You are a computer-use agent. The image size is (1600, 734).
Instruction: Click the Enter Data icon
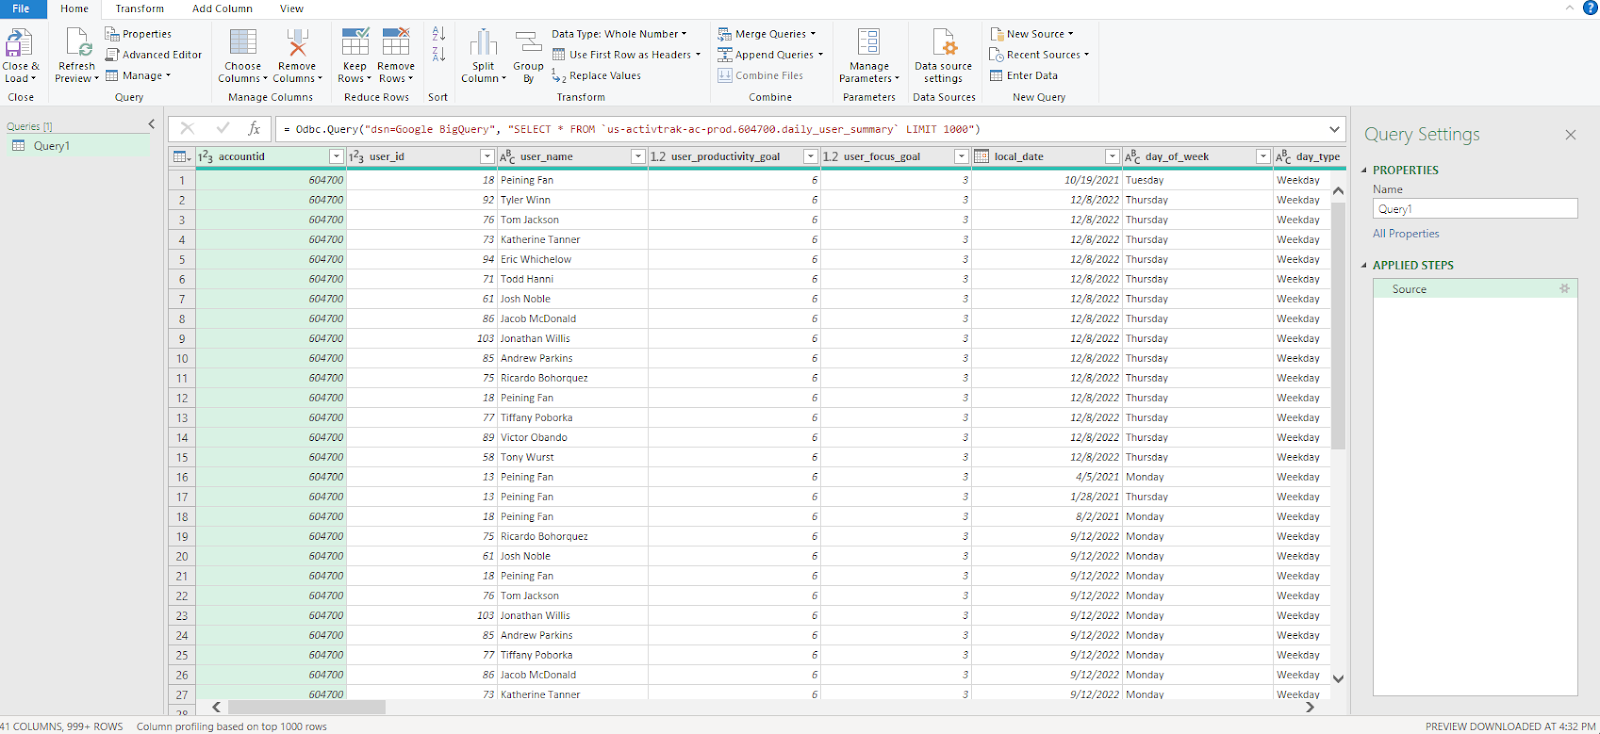point(996,76)
